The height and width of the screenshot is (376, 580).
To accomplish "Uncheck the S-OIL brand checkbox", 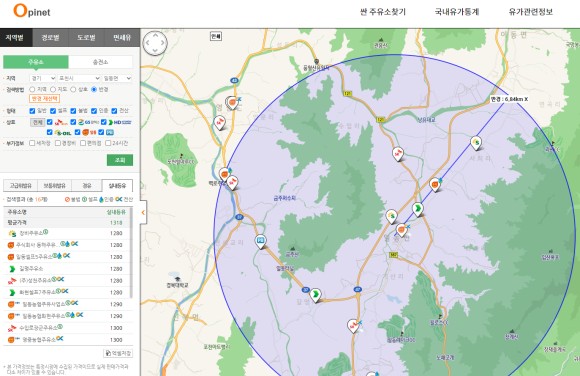I will [50, 132].
